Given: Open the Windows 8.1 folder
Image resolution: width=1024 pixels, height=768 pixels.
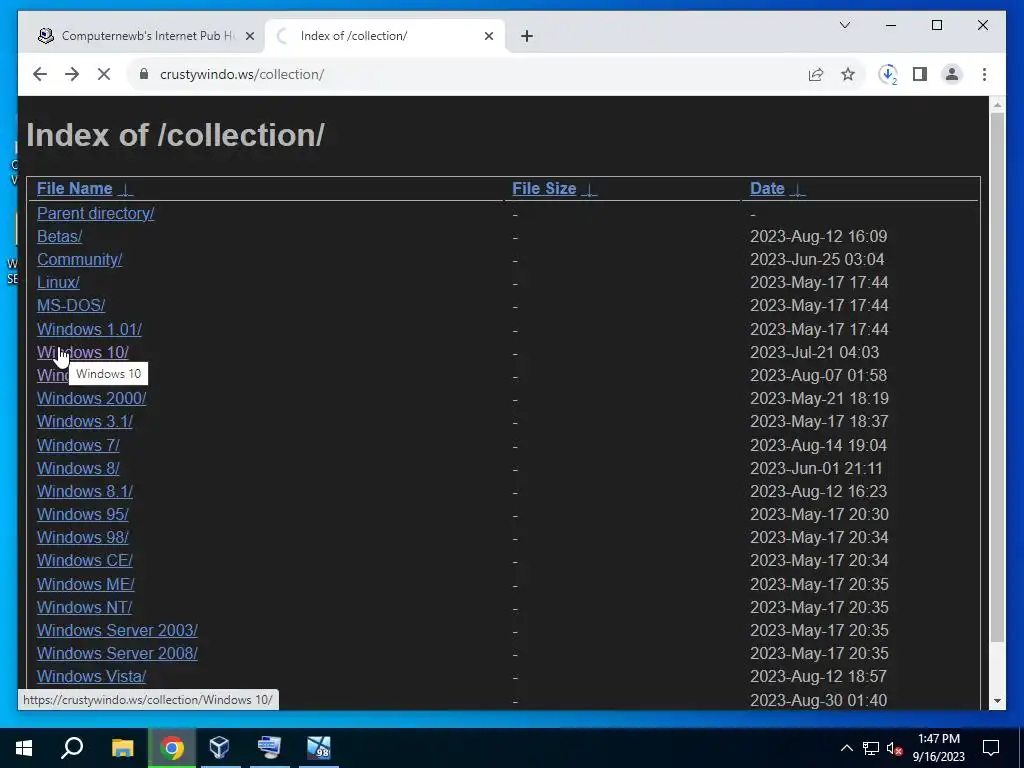Looking at the screenshot, I should pos(84,491).
